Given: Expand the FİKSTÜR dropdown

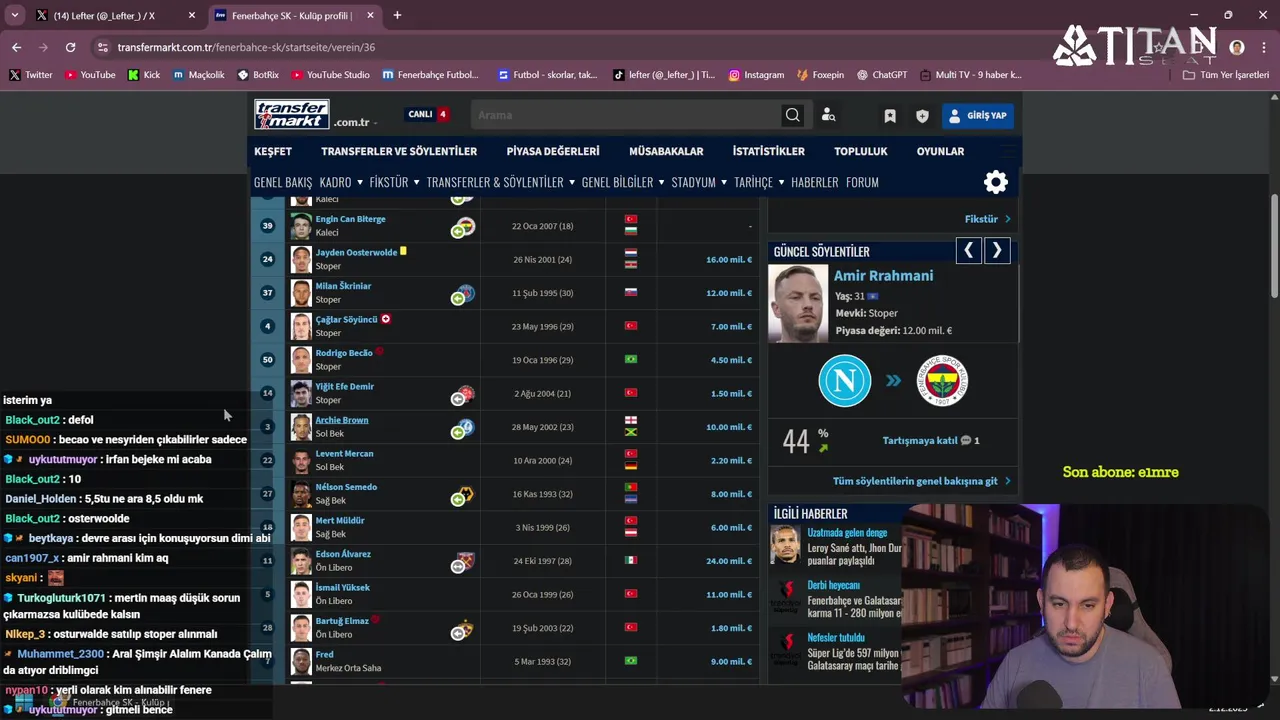Looking at the screenshot, I should click(x=395, y=182).
